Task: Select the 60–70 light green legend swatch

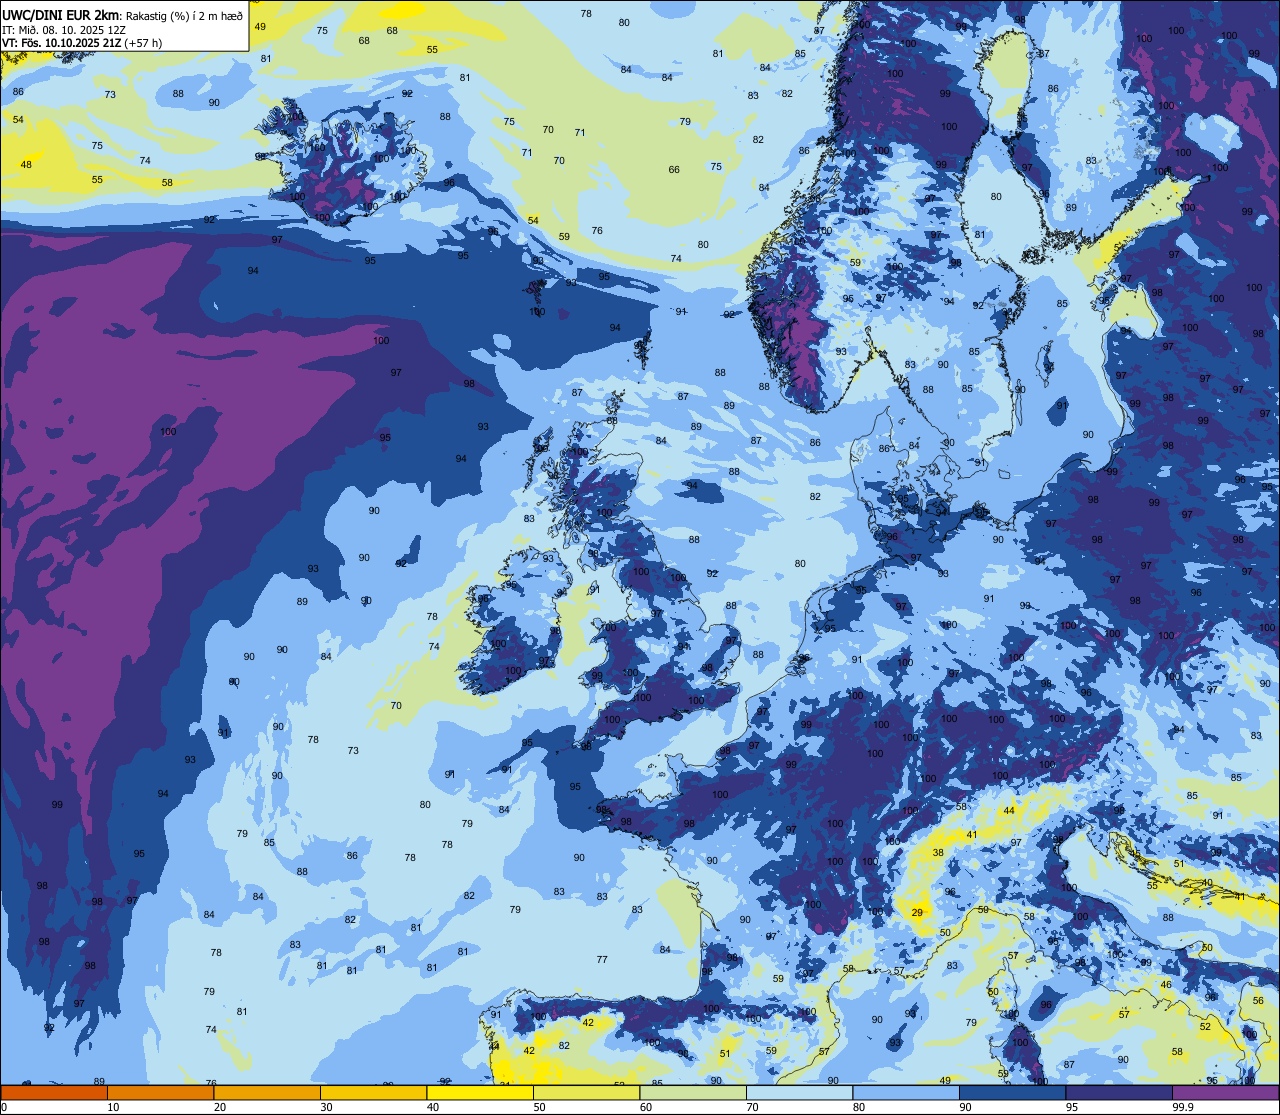Action: (x=693, y=1092)
